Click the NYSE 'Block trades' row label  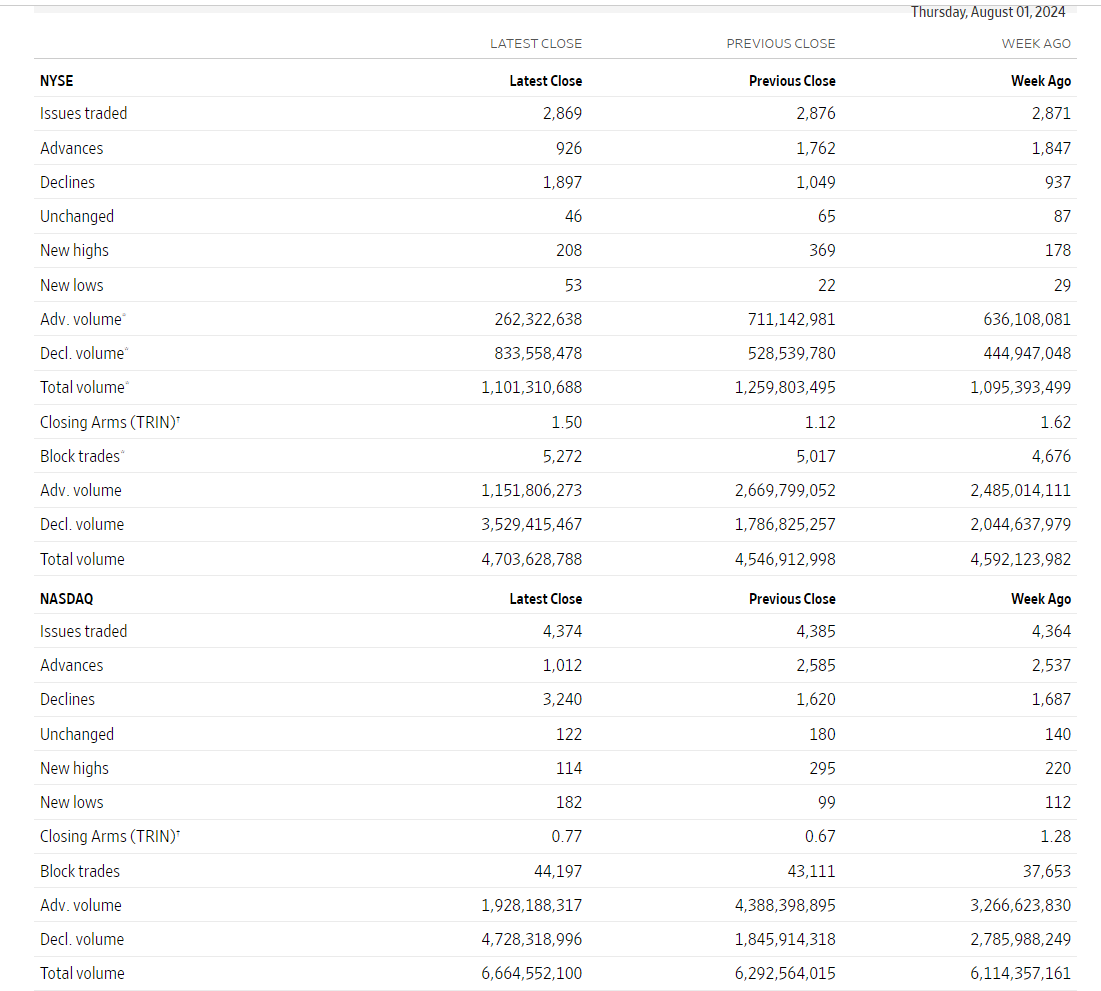click(x=82, y=457)
